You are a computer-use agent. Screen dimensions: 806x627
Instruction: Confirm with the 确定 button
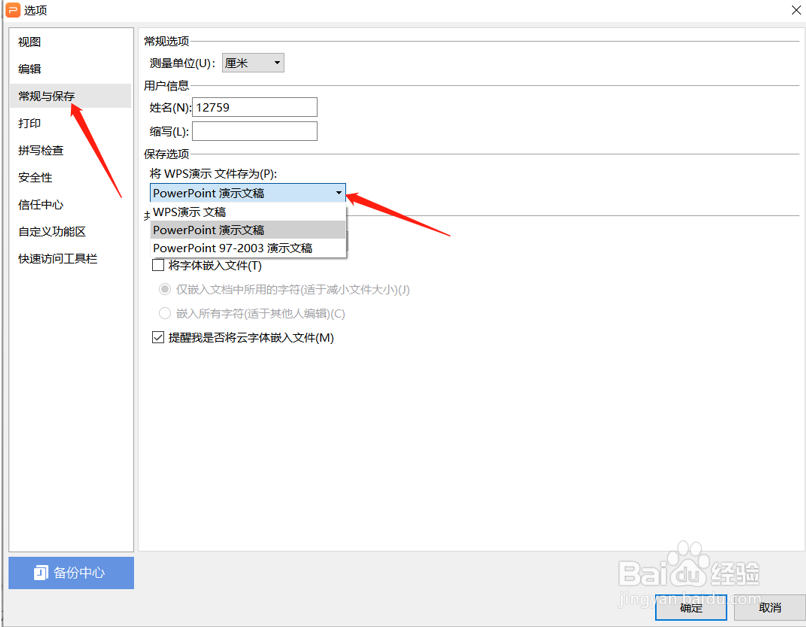click(x=690, y=607)
